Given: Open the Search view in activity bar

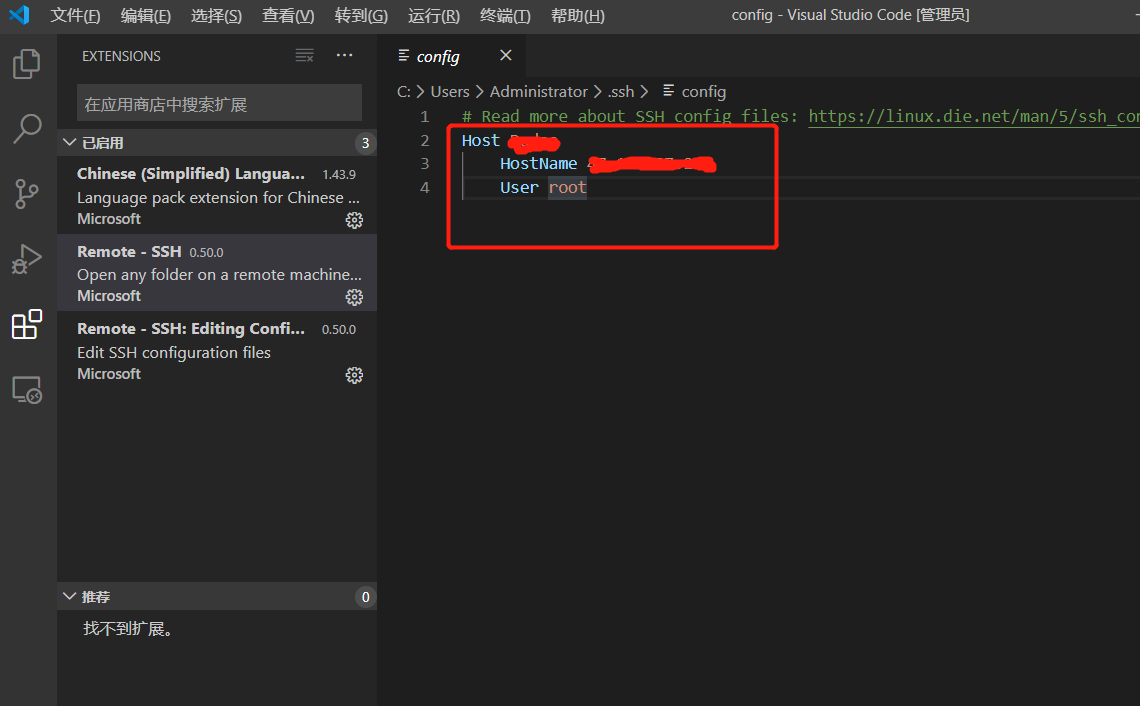Looking at the screenshot, I should point(27,129).
